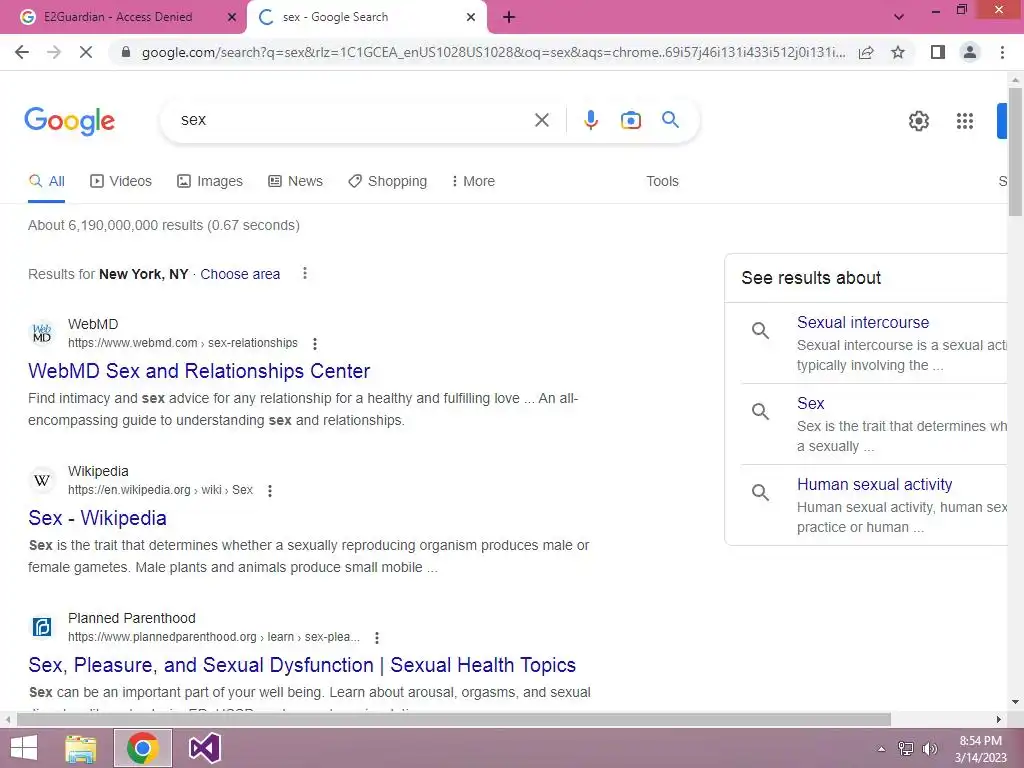This screenshot has height=768, width=1024.
Task: Open clock showing 8:54 PM
Action: click(x=980, y=749)
